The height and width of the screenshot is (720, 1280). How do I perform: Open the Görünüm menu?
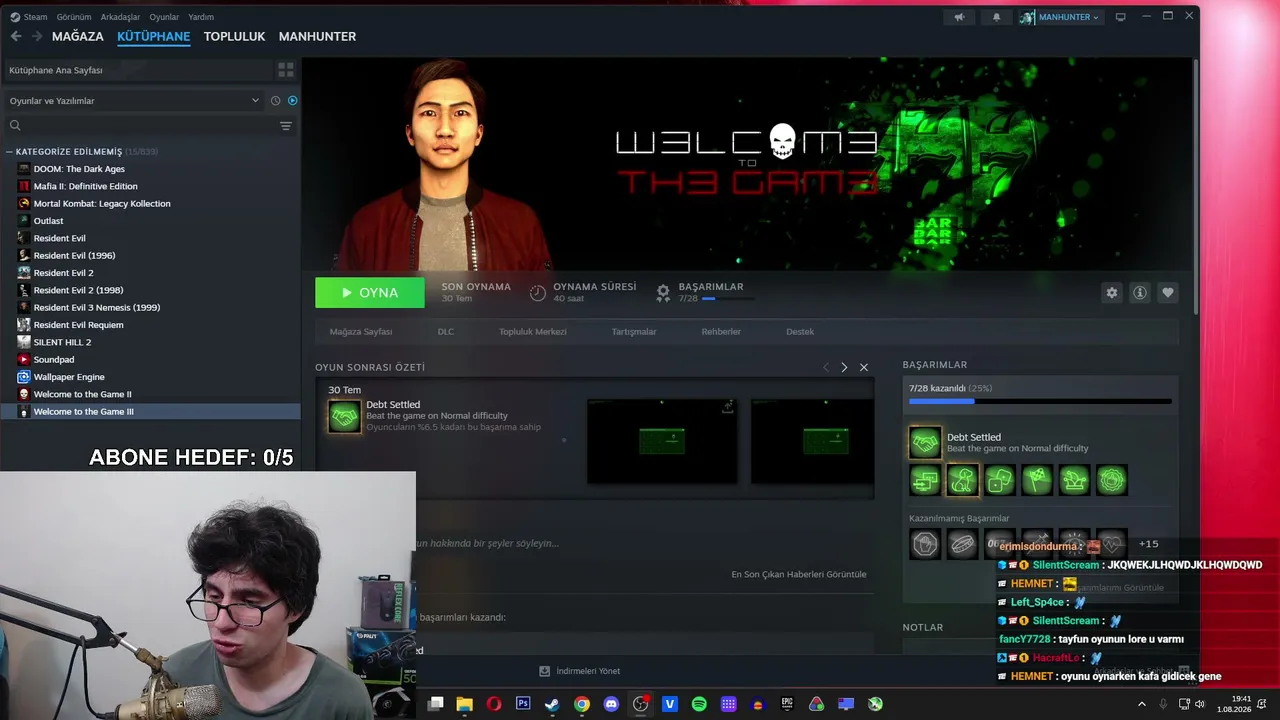pyautogui.click(x=74, y=17)
